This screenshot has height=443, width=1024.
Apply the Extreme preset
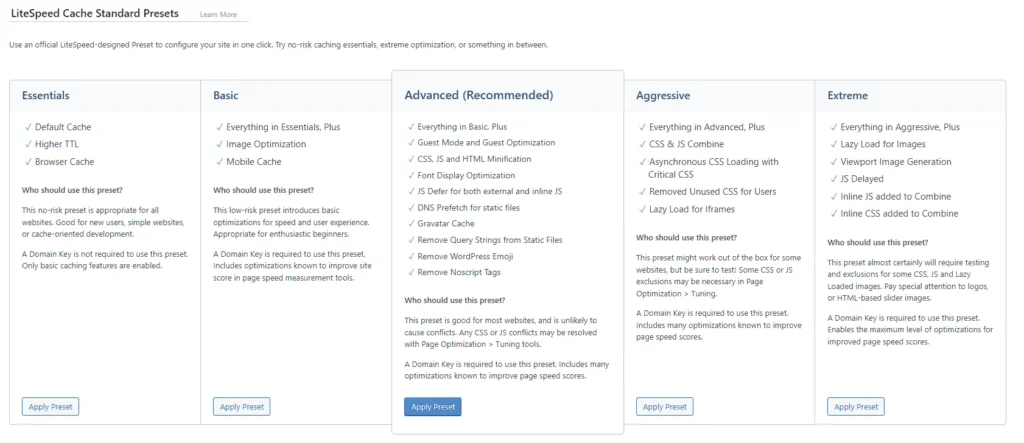(856, 406)
